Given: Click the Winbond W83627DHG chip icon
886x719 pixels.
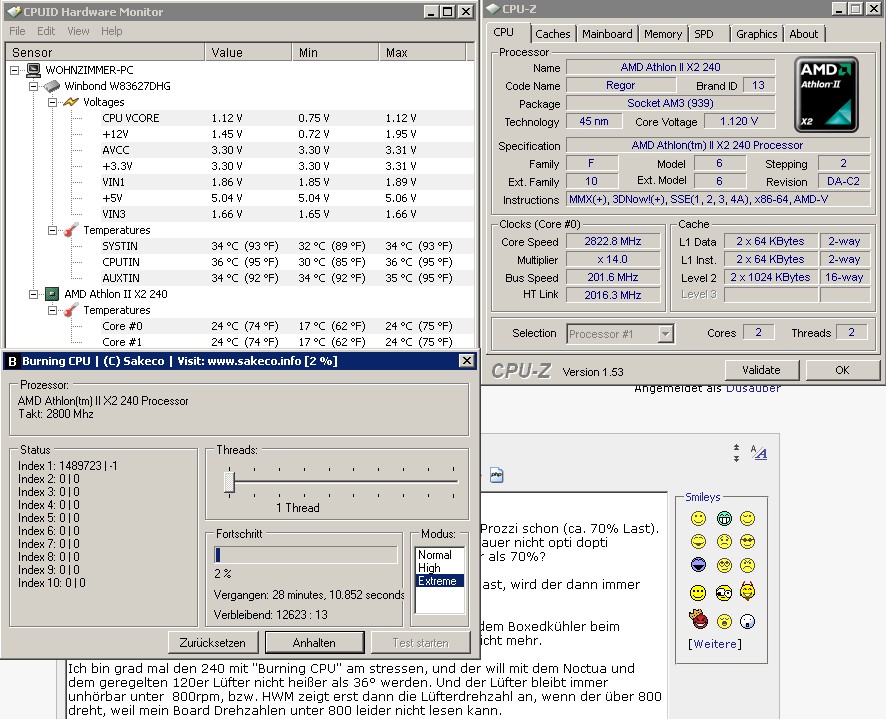Looking at the screenshot, I should [x=53, y=86].
